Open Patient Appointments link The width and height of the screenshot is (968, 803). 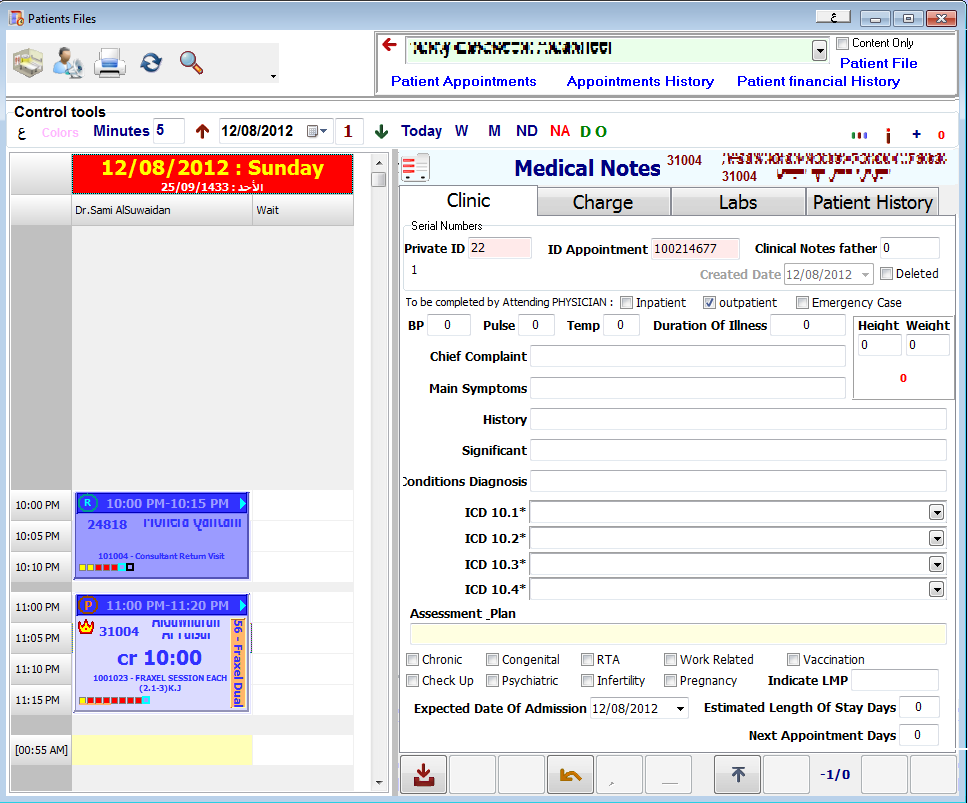tap(463, 82)
